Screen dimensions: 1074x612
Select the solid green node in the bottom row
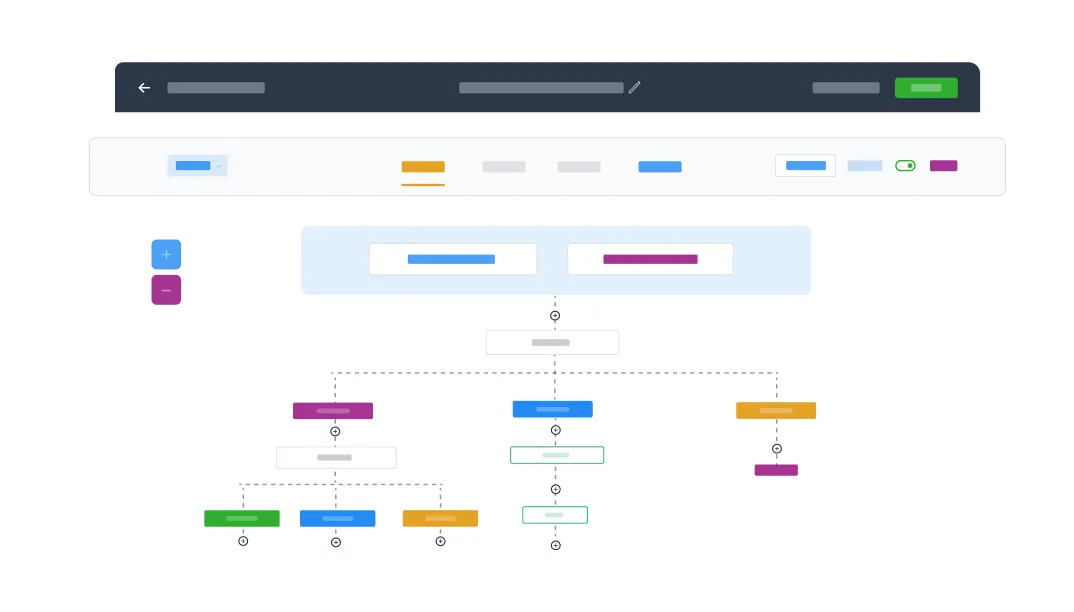pyautogui.click(x=242, y=518)
